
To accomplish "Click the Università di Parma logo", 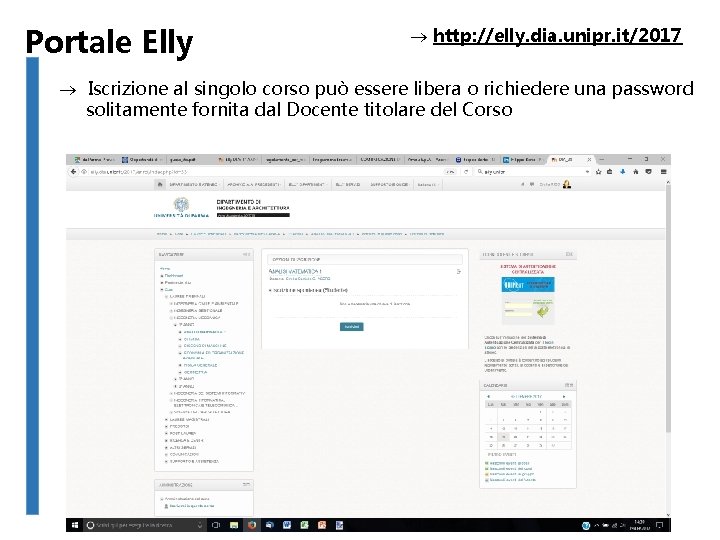I will tap(181, 208).
